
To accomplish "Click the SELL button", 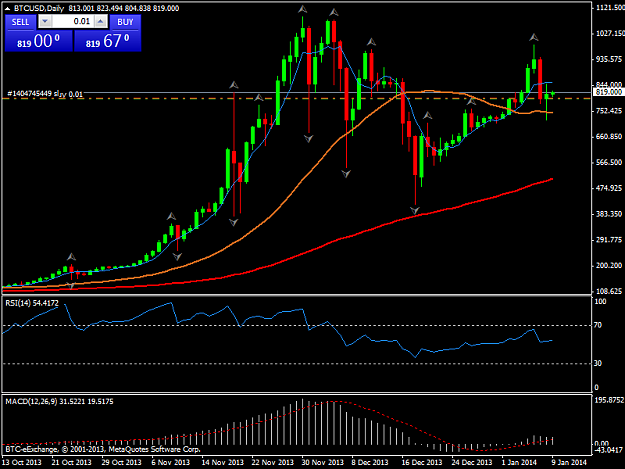I will click(x=20, y=22).
